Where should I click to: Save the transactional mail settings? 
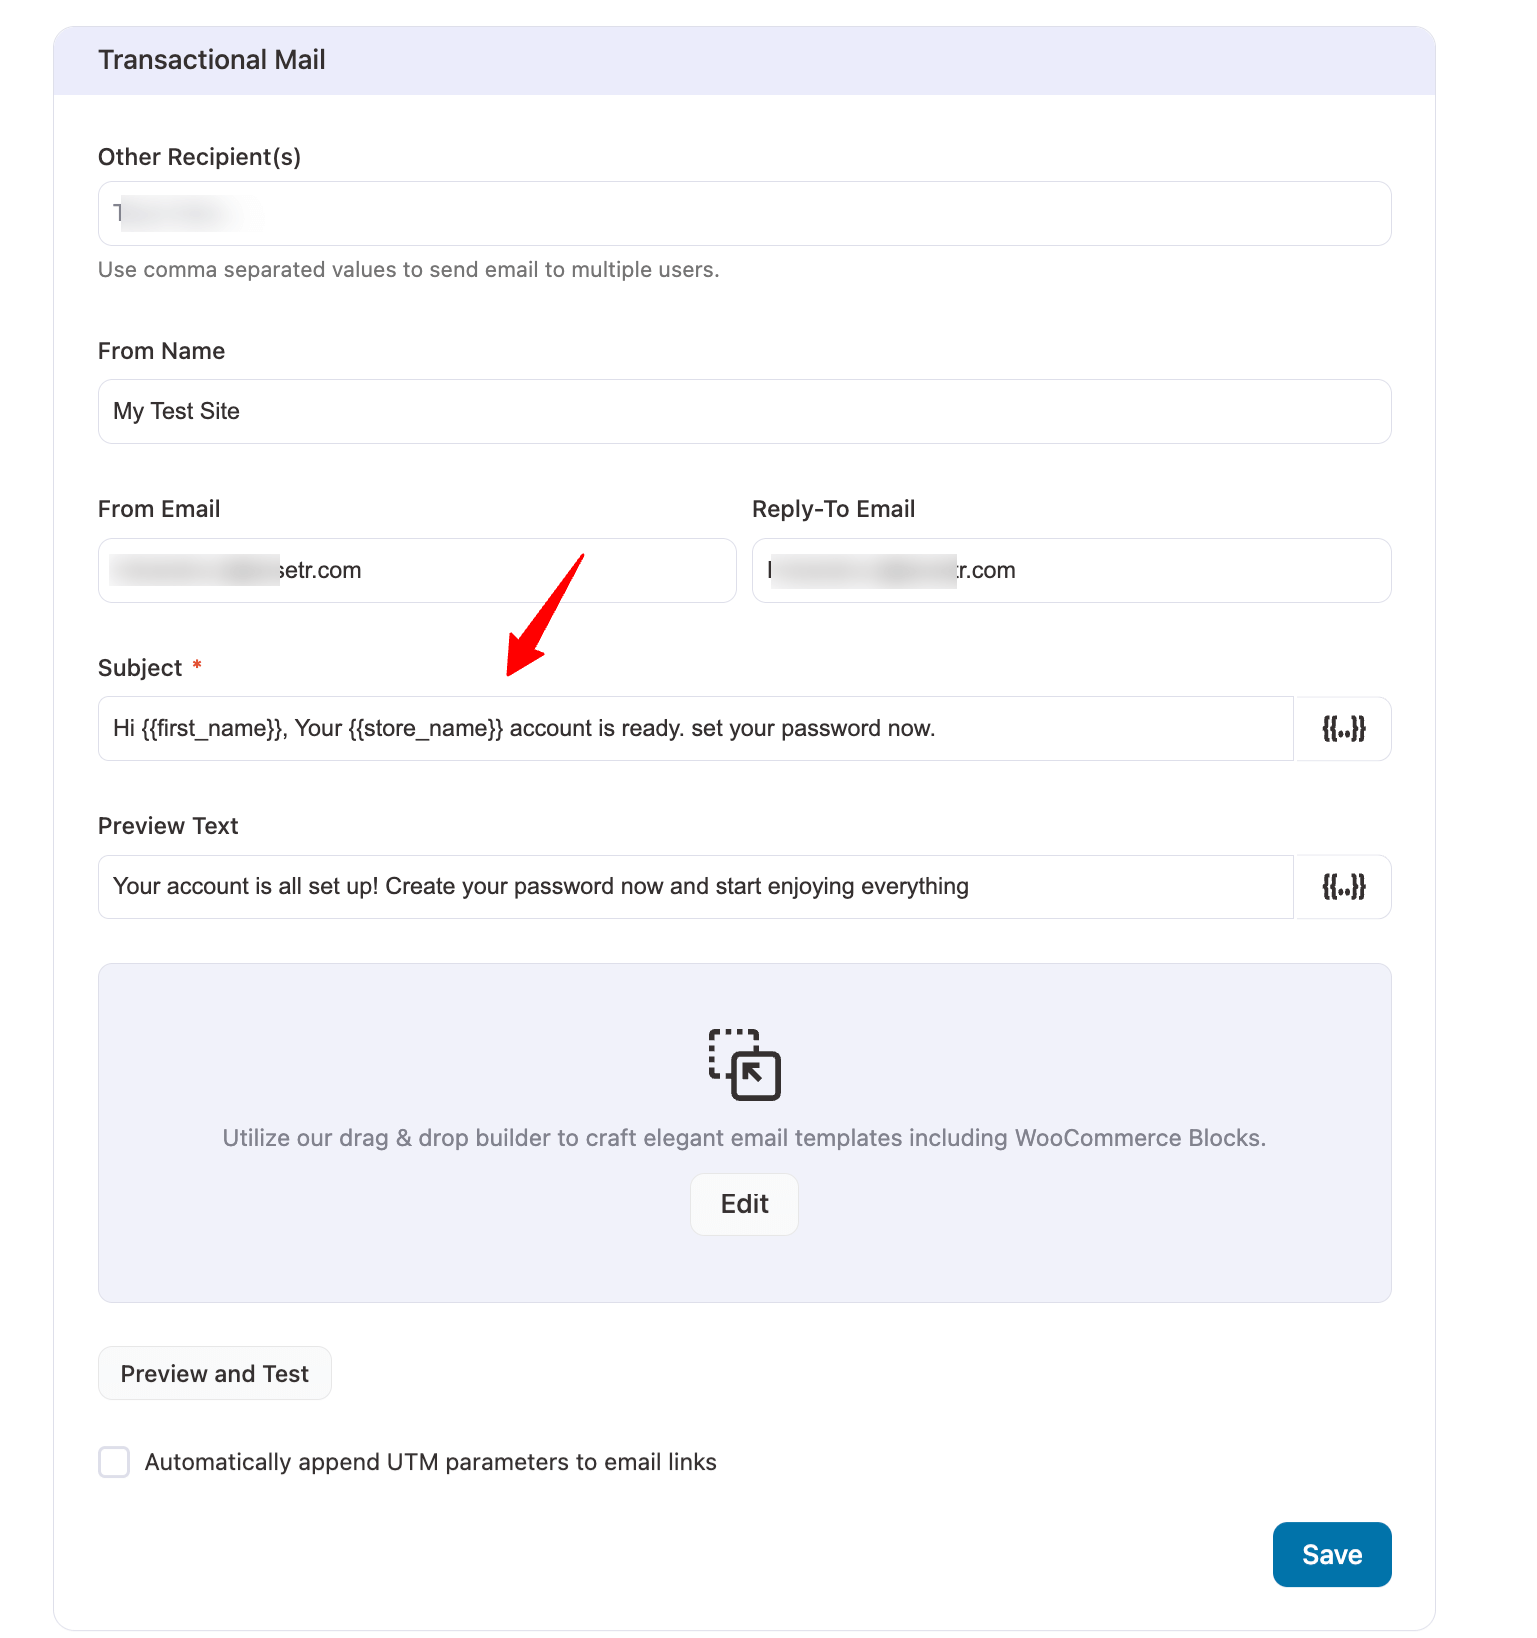(x=1331, y=1554)
